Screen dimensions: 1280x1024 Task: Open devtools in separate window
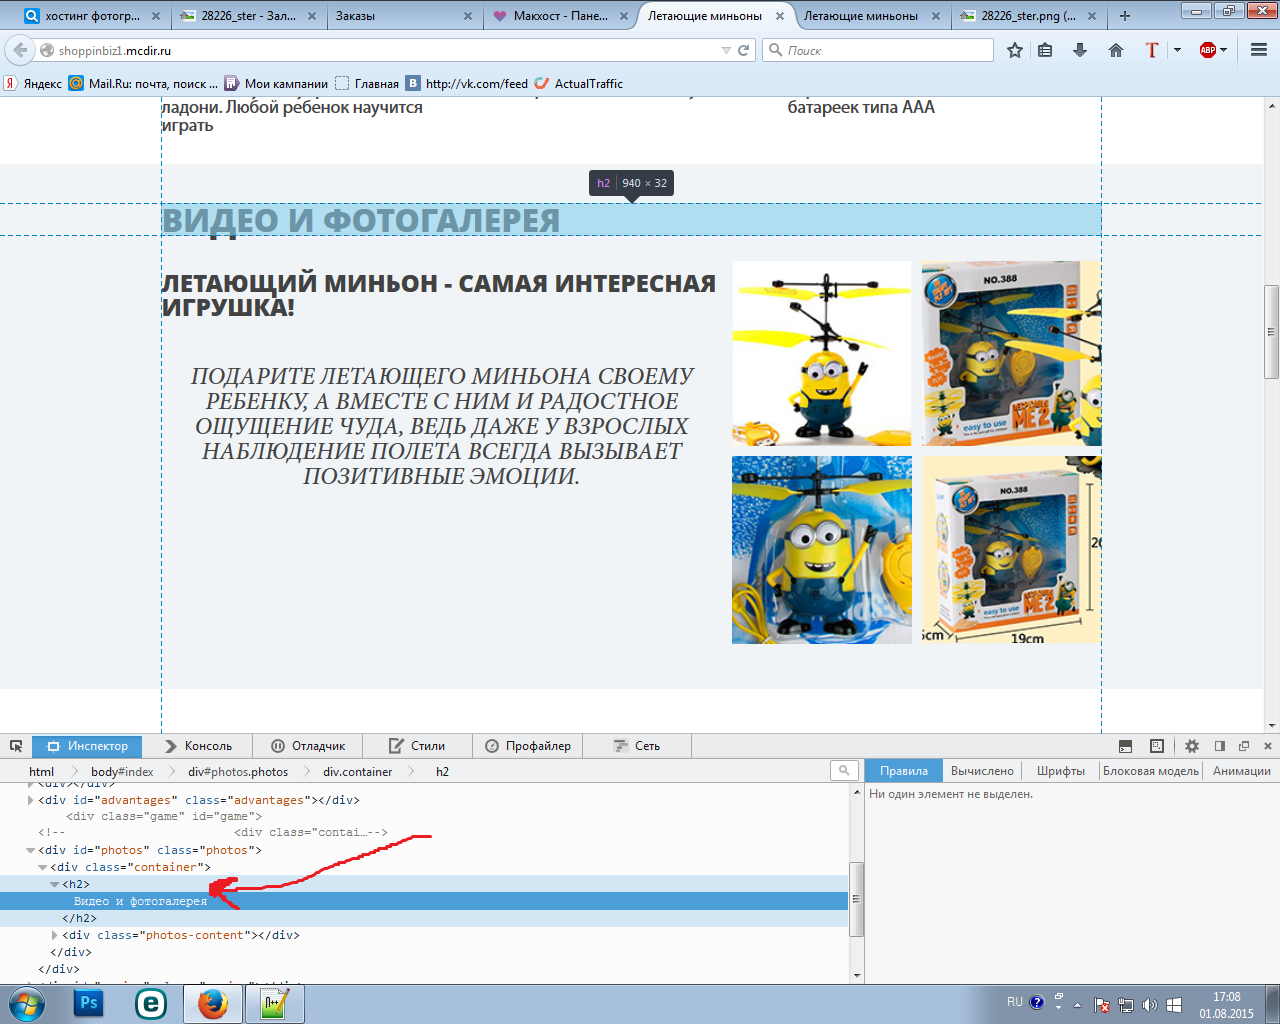coord(1244,746)
